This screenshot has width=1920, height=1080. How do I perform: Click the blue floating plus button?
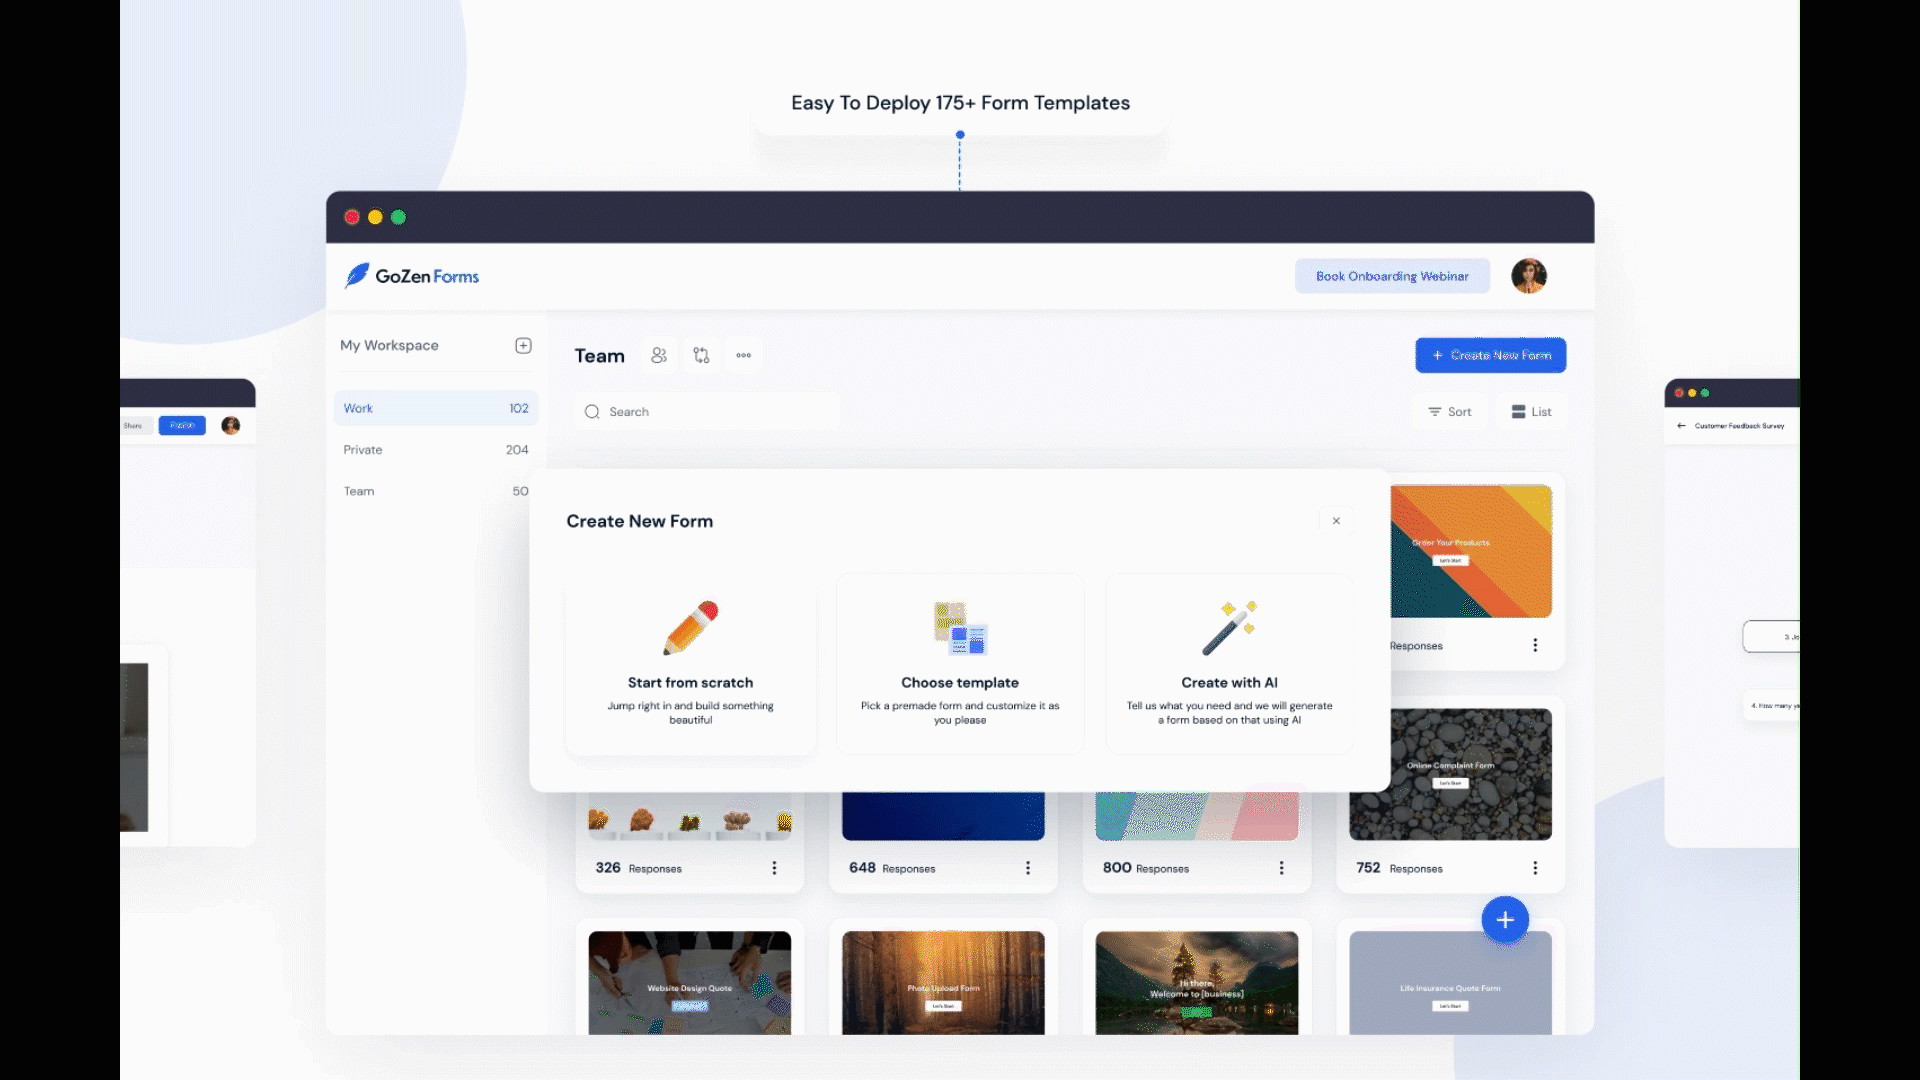tap(1505, 920)
